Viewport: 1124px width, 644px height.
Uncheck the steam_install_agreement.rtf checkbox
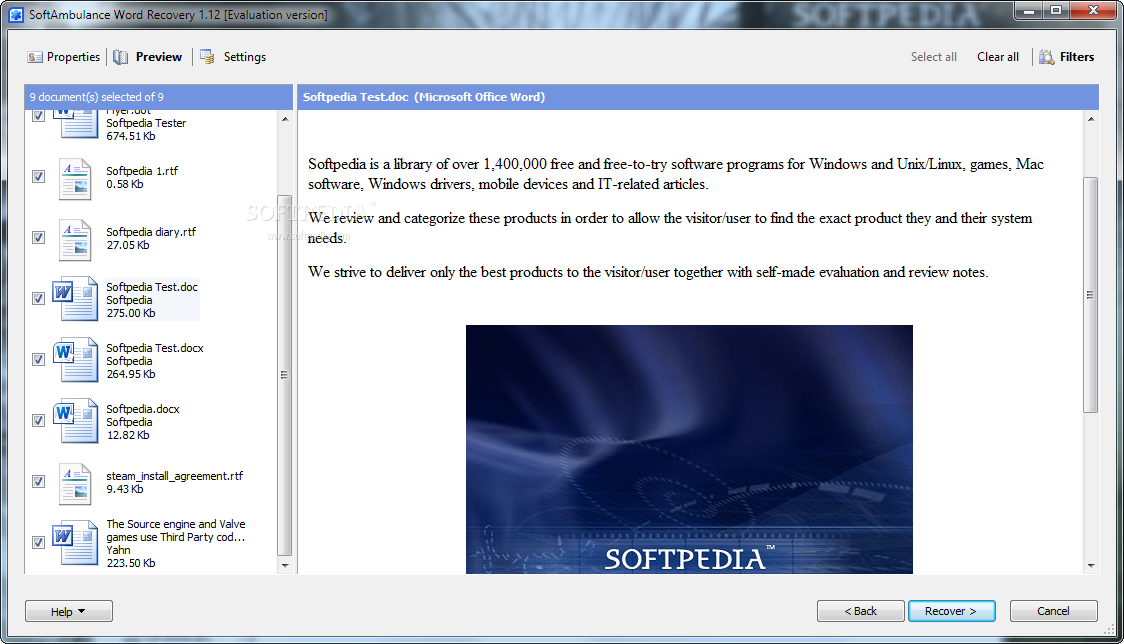[x=39, y=481]
